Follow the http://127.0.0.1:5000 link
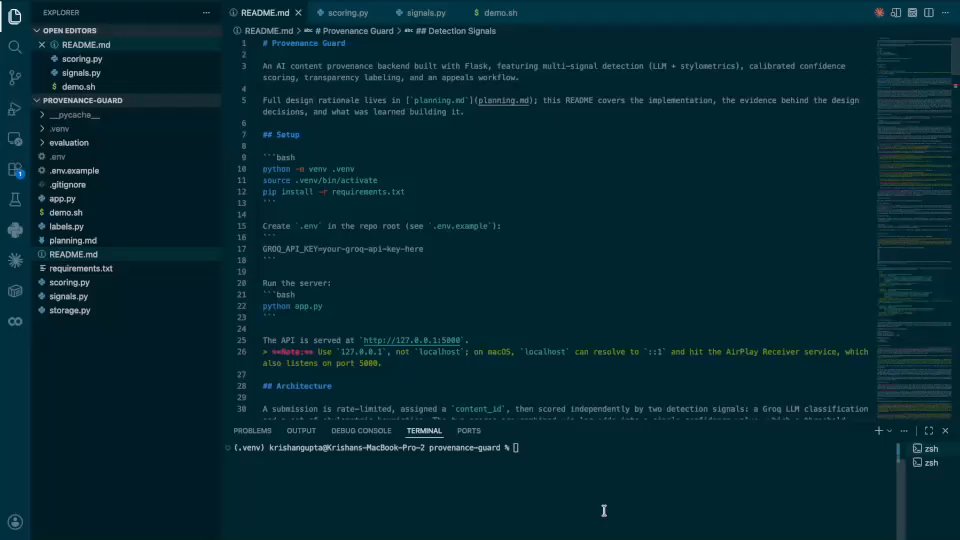Viewport: 960px width, 540px height. (412, 340)
